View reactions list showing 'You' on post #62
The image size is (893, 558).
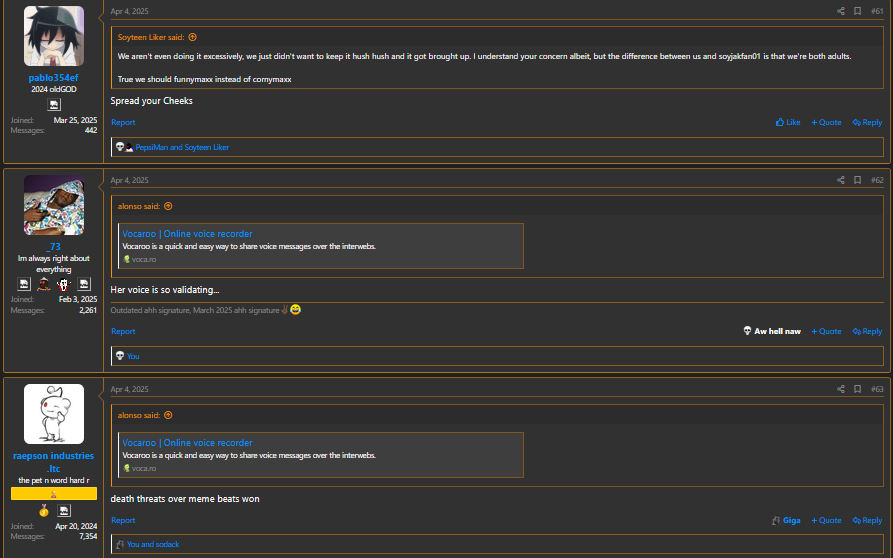click(133, 356)
